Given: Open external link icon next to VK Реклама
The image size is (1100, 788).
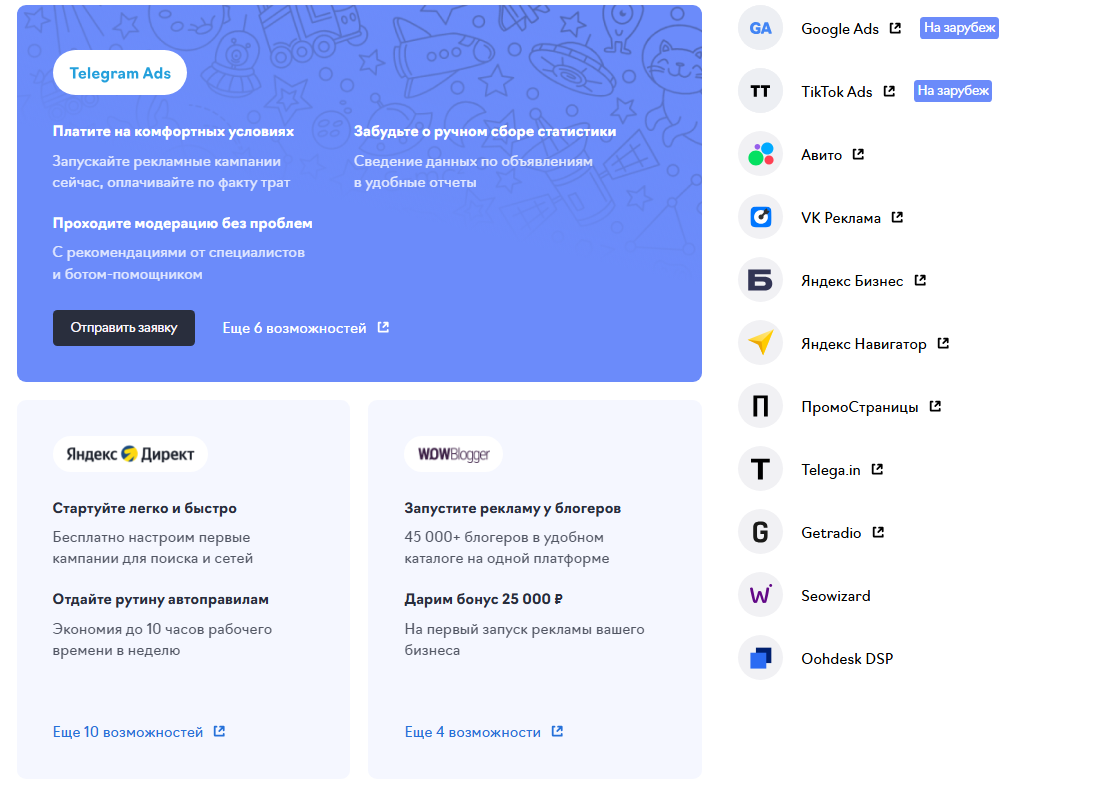Looking at the screenshot, I should tap(897, 217).
